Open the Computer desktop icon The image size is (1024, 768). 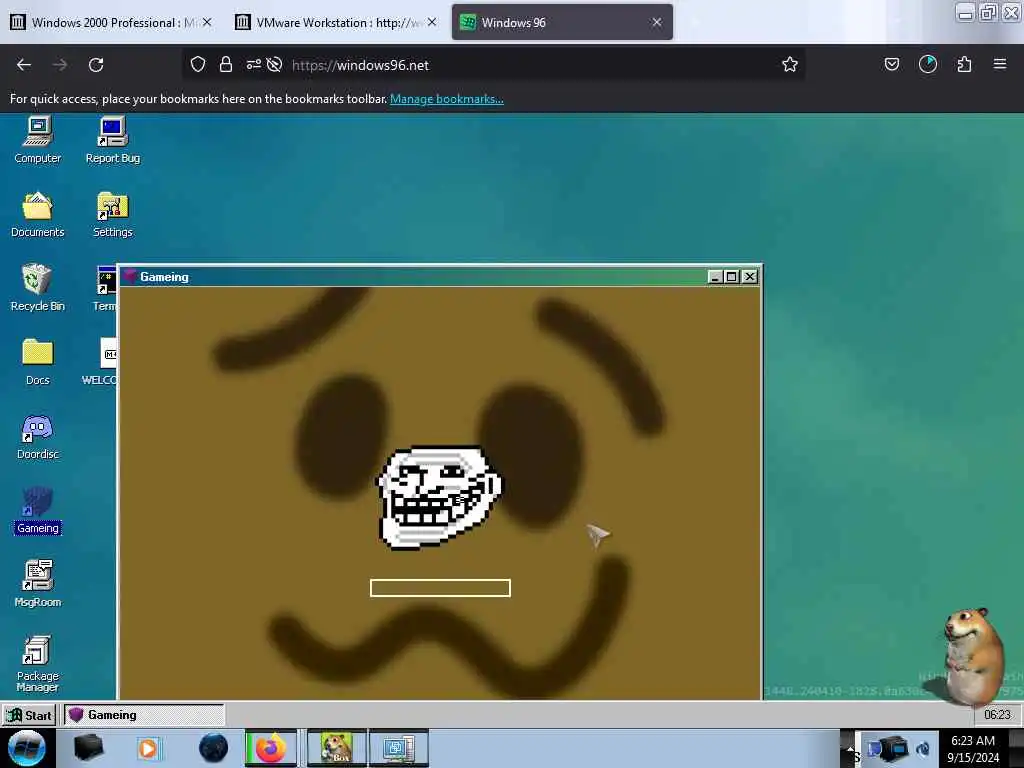(37, 139)
